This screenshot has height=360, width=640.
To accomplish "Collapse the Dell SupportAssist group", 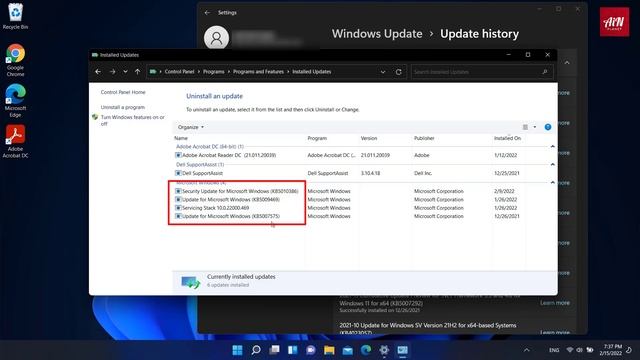I will (x=552, y=164).
